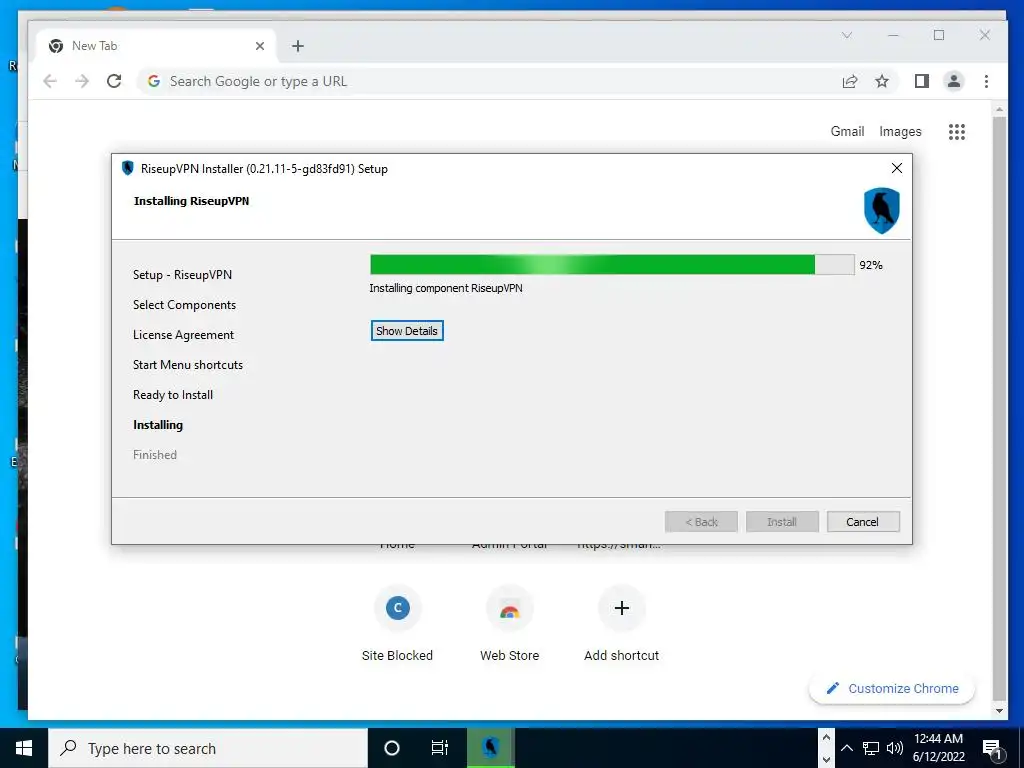Image resolution: width=1024 pixels, height=768 pixels.
Task: Open the Site Blocked shortcut
Action: [397, 624]
